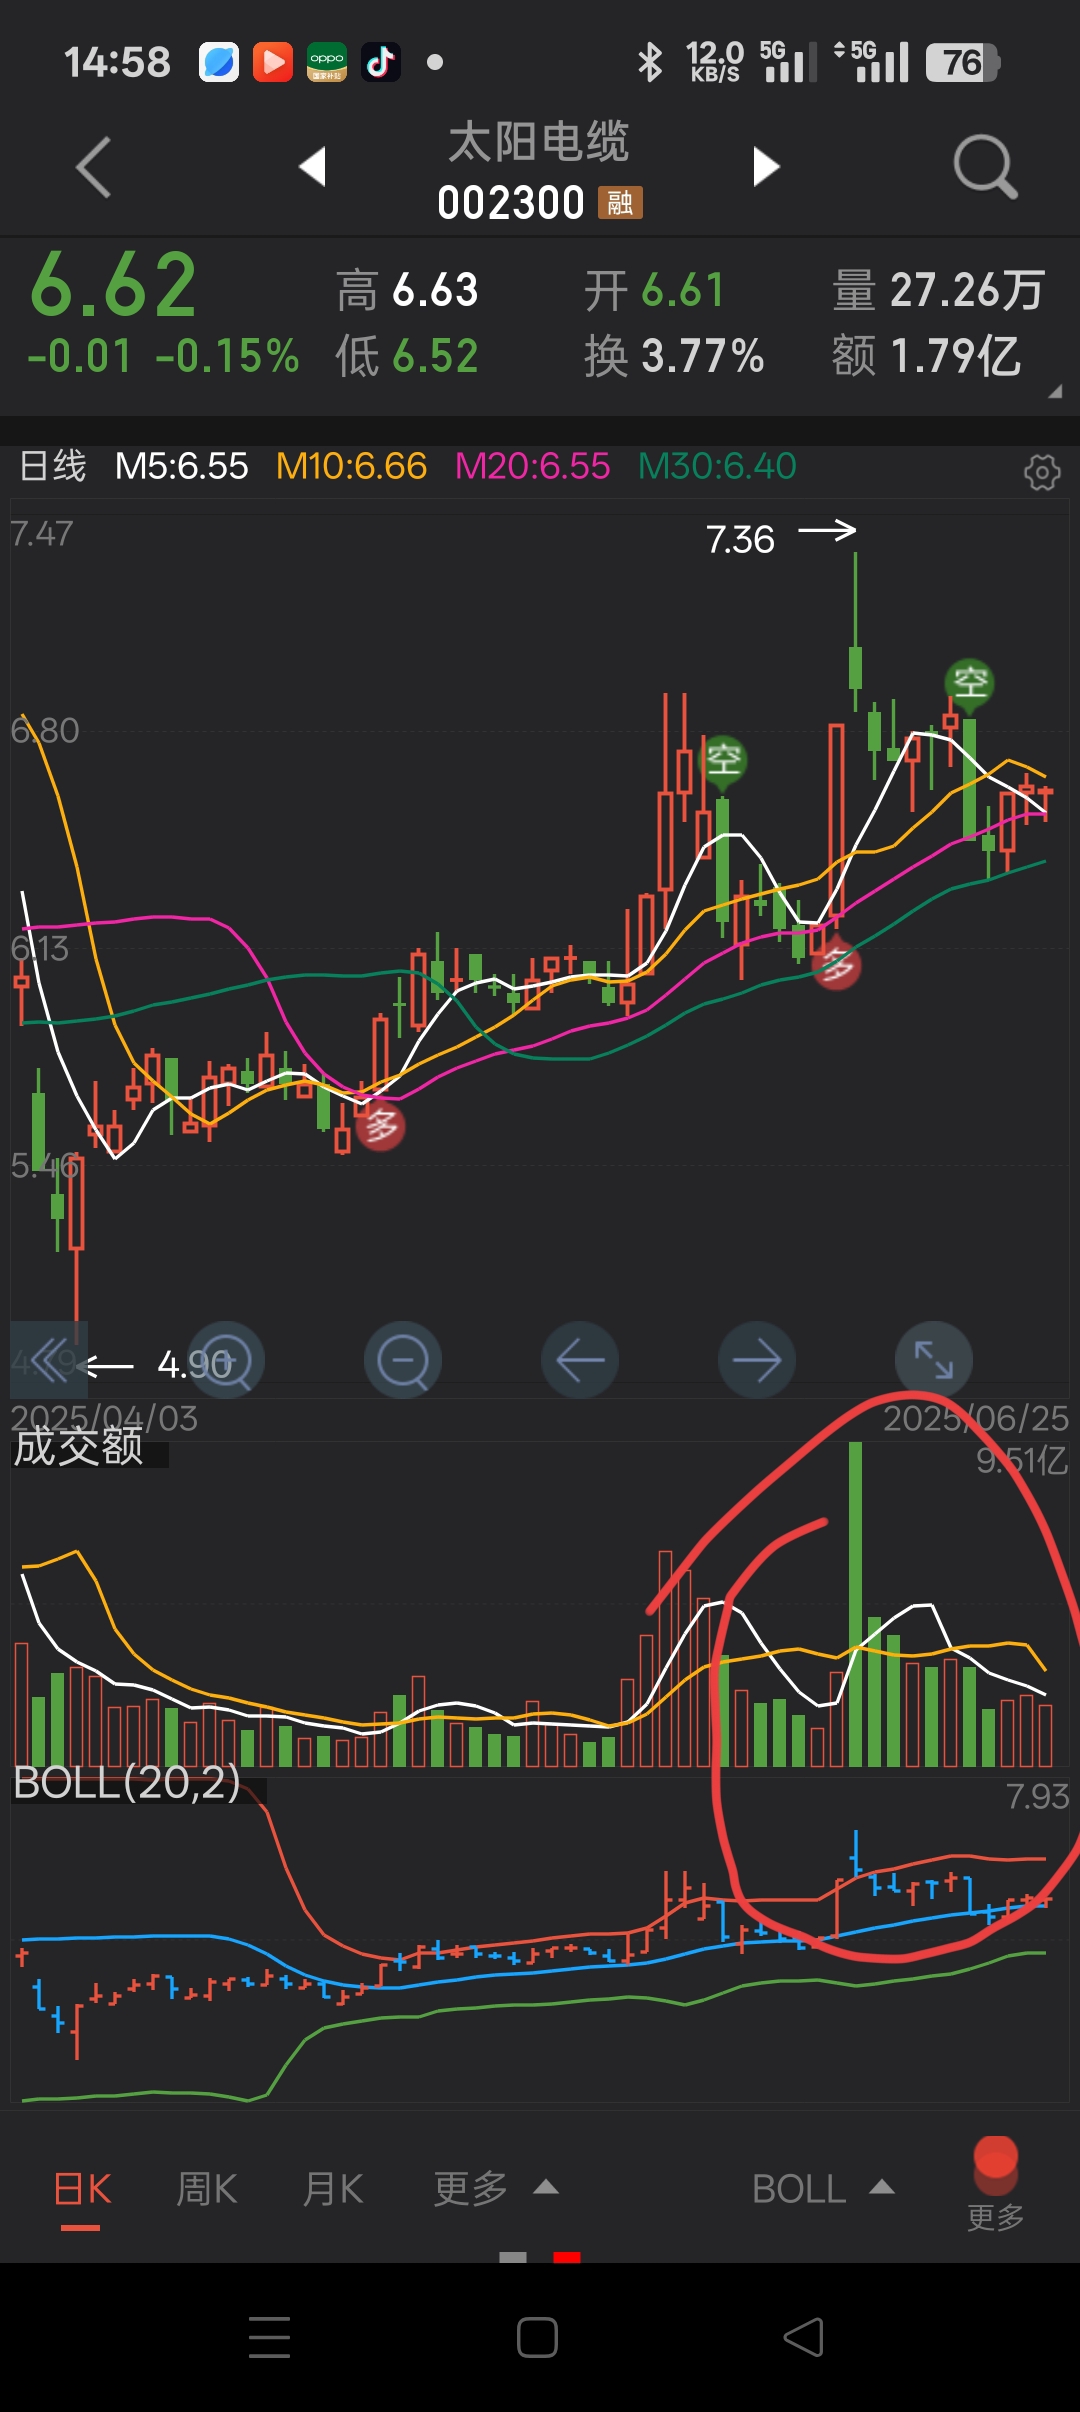This screenshot has width=1080, height=2412.
Task: Tap the red 多 marker near 6.13 level
Action: (x=836, y=966)
